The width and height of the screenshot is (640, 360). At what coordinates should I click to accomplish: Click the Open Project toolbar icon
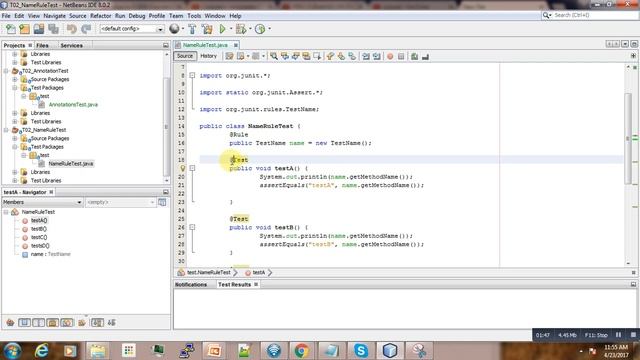pyautogui.click(x=39, y=29)
